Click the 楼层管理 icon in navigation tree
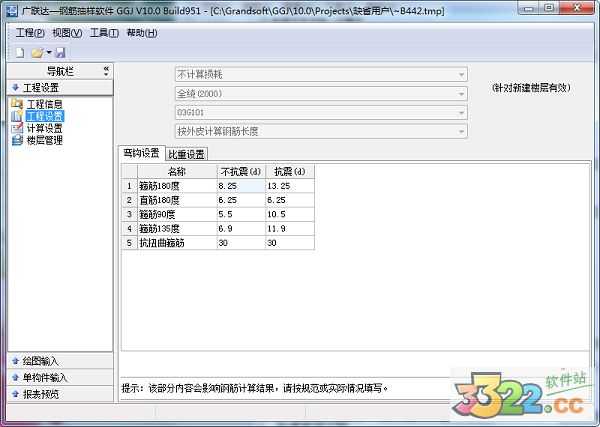The width and height of the screenshot is (600, 427). pos(17,140)
